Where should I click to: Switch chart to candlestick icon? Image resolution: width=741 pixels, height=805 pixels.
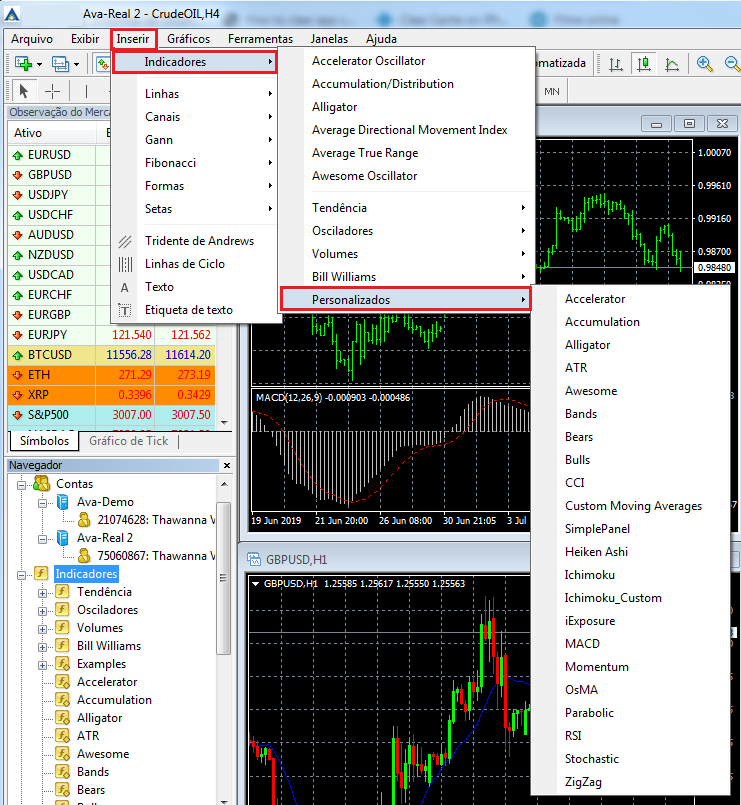tap(643, 64)
